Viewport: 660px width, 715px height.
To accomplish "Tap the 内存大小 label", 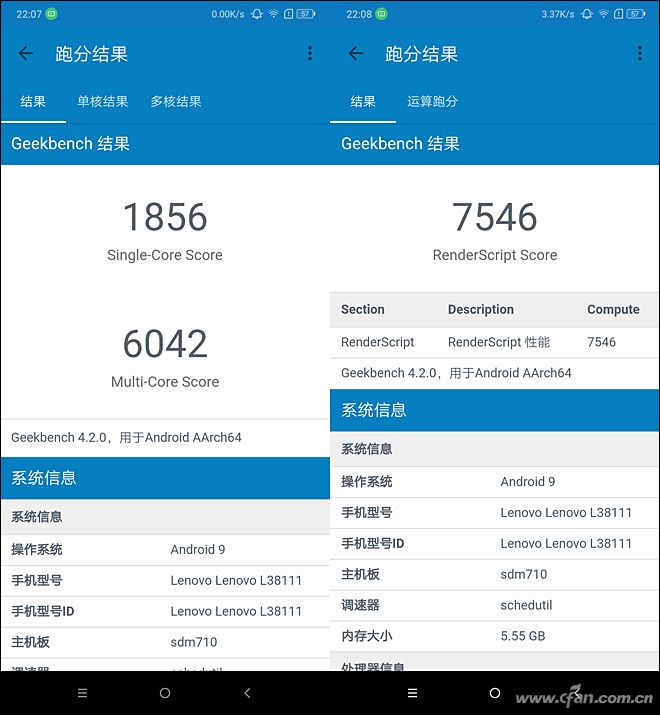I will 366,636.
